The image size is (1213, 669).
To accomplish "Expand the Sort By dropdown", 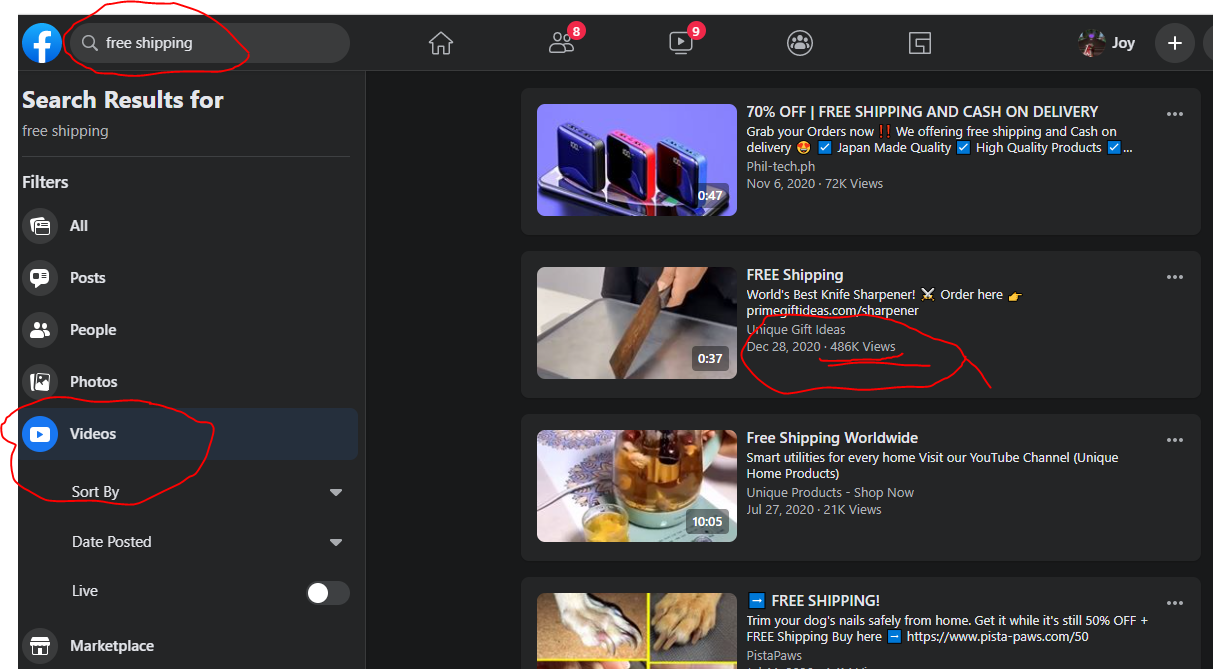I will coord(207,492).
